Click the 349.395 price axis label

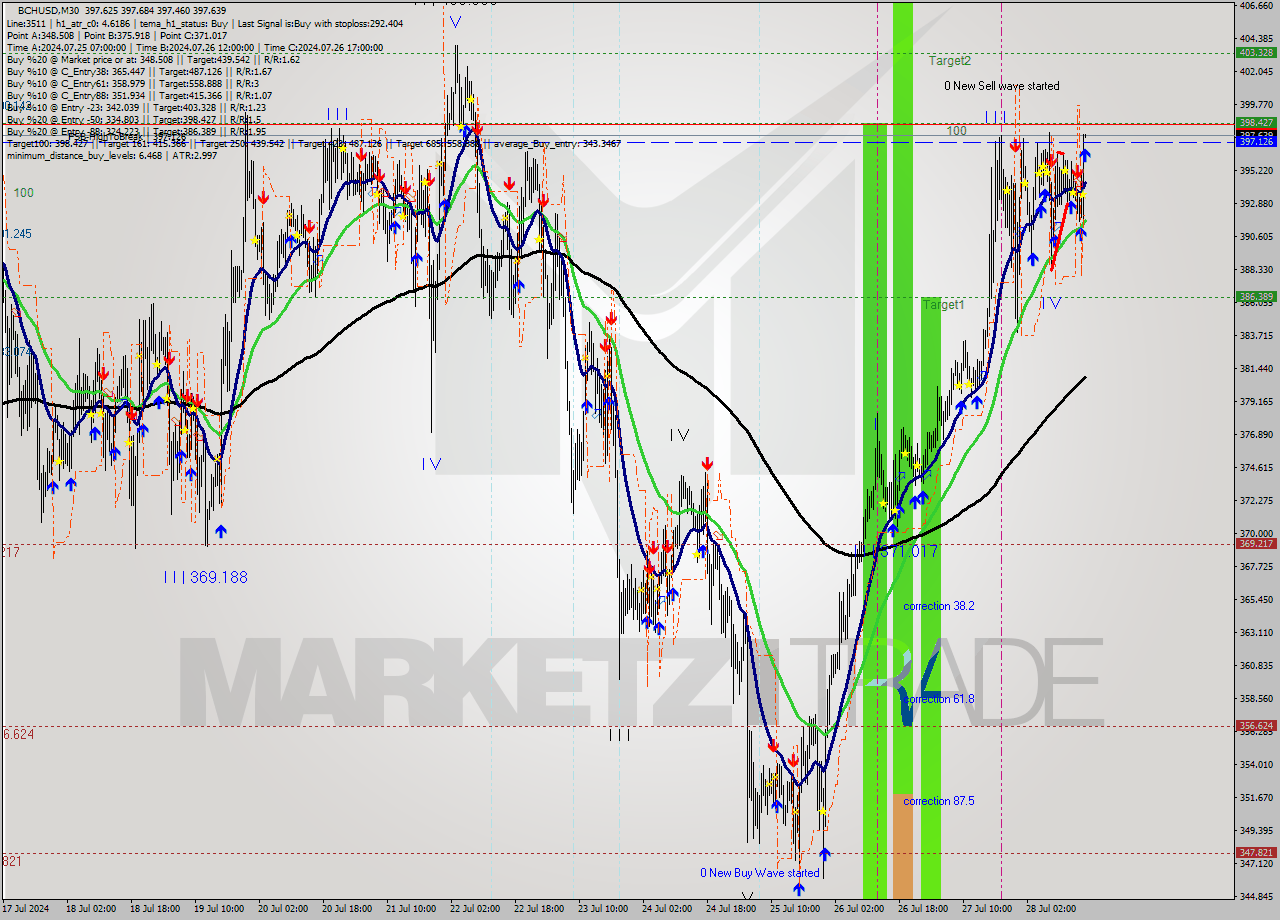click(1256, 830)
